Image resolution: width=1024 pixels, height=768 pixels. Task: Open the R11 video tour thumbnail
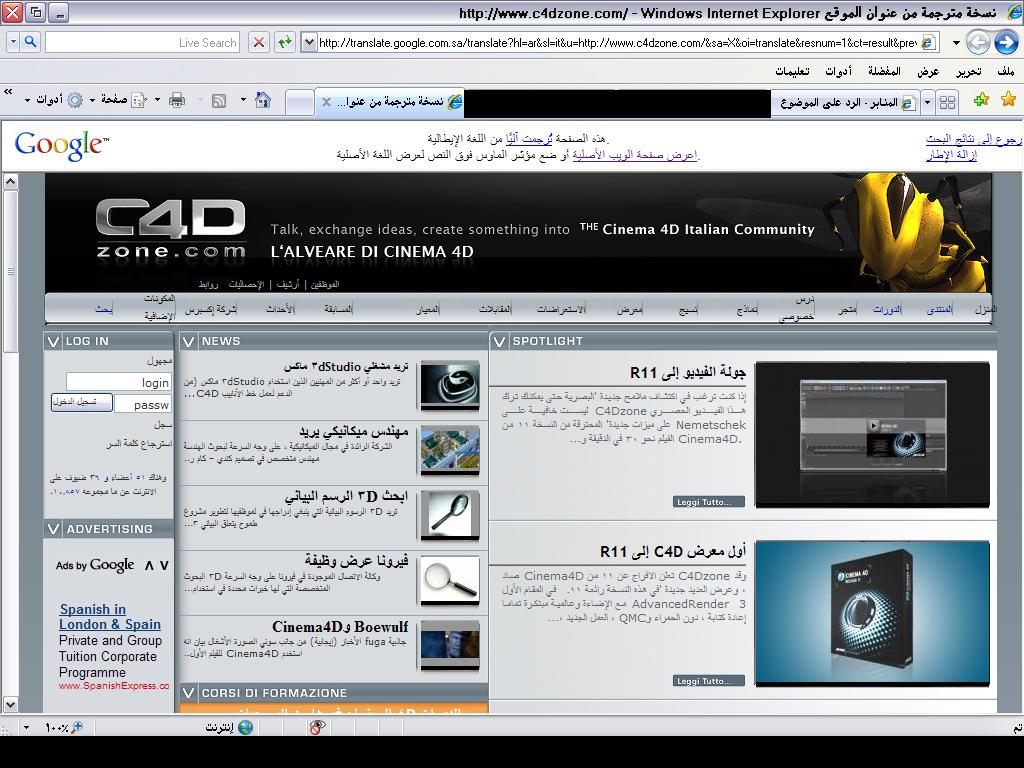click(x=872, y=435)
